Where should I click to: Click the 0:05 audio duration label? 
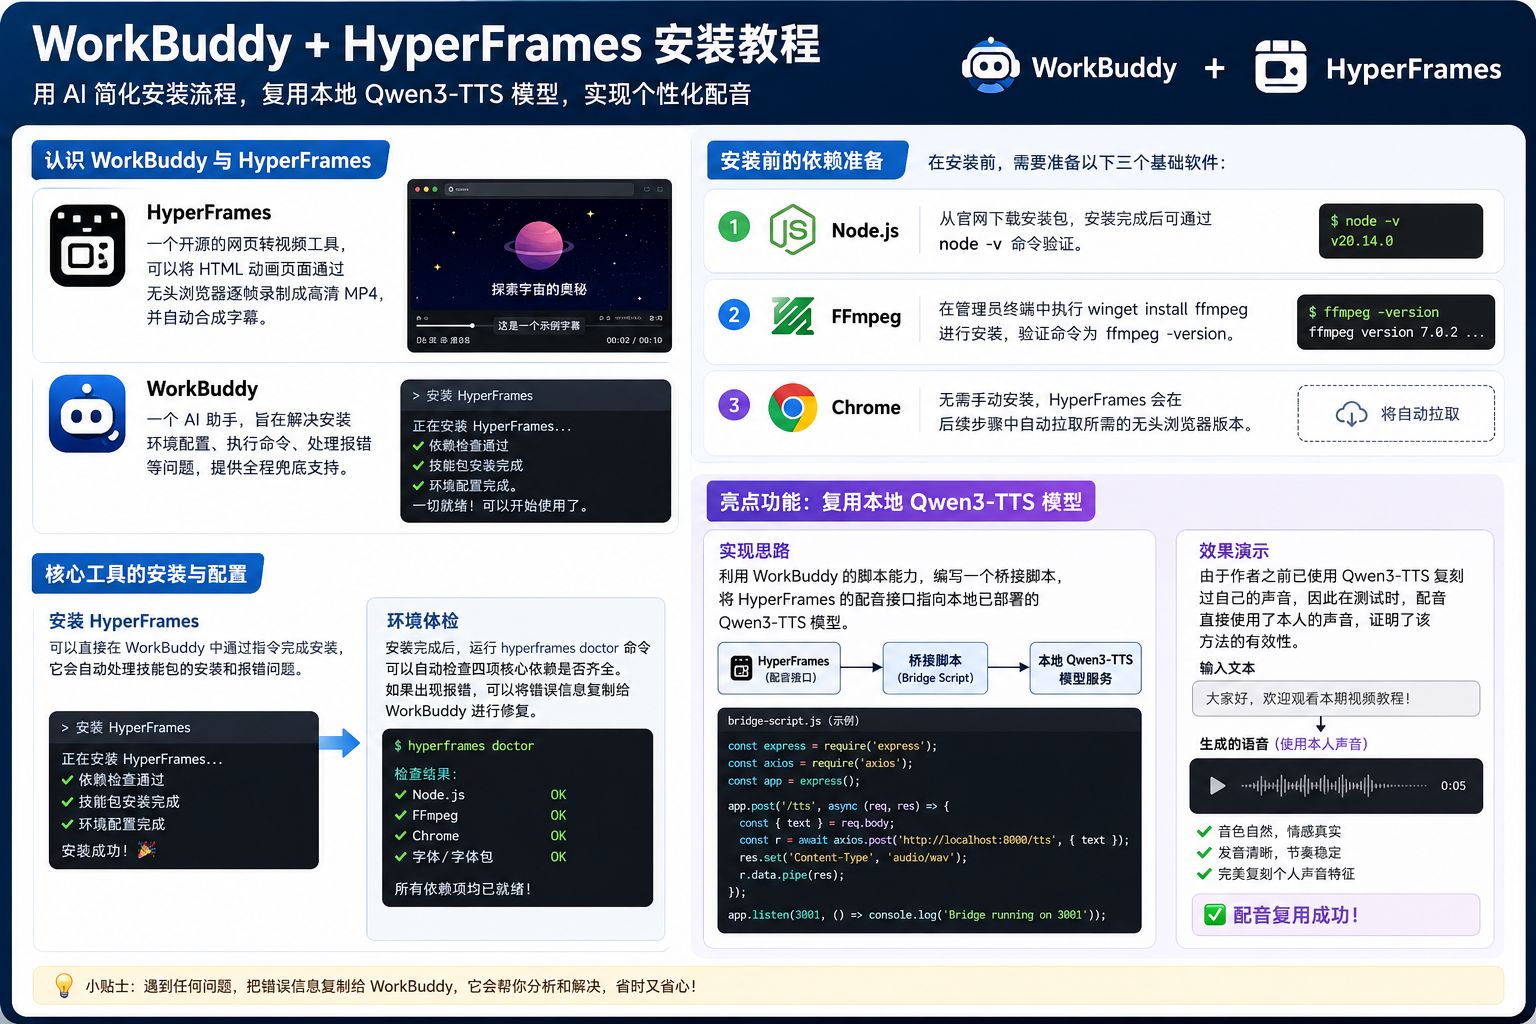(1453, 786)
